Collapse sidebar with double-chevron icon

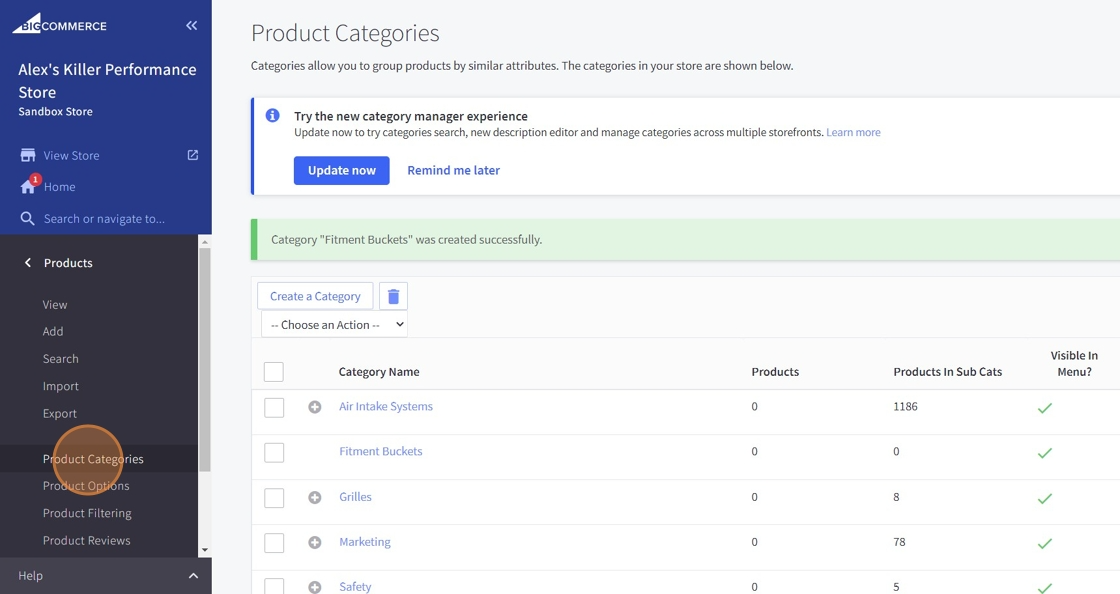pos(191,26)
